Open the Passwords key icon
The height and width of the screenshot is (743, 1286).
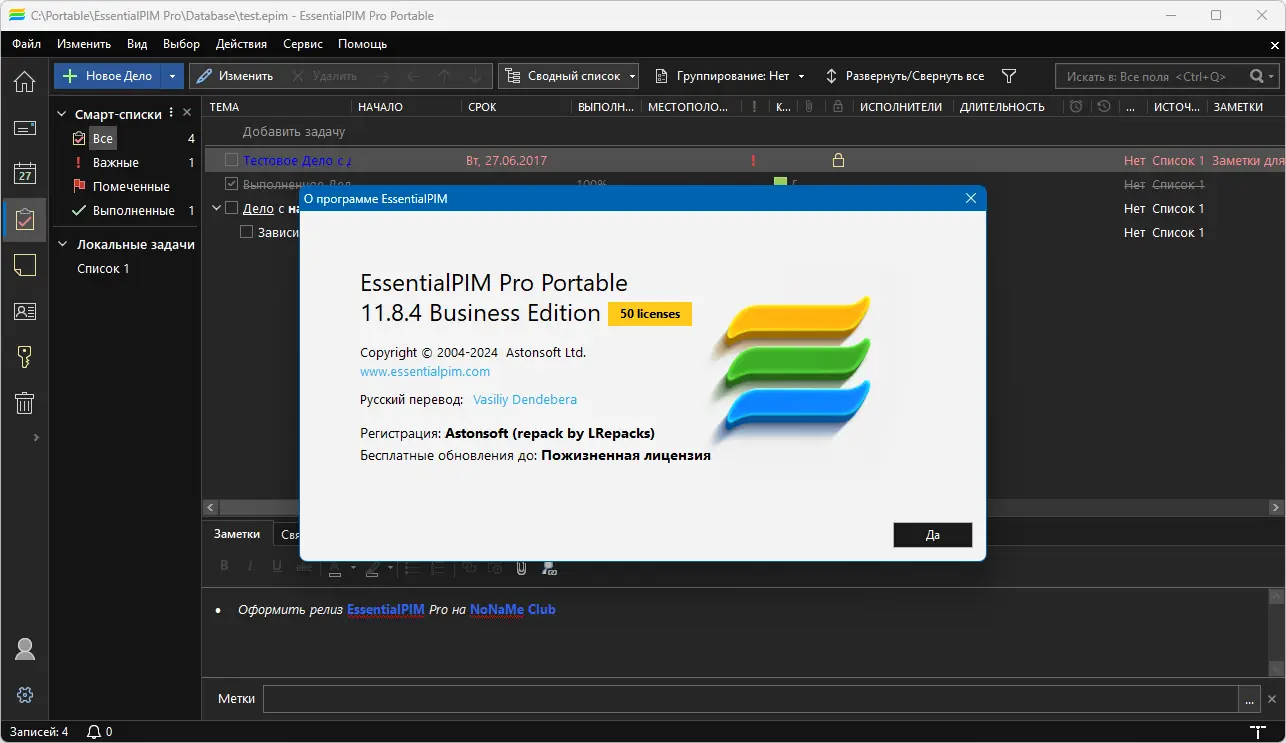click(24, 357)
